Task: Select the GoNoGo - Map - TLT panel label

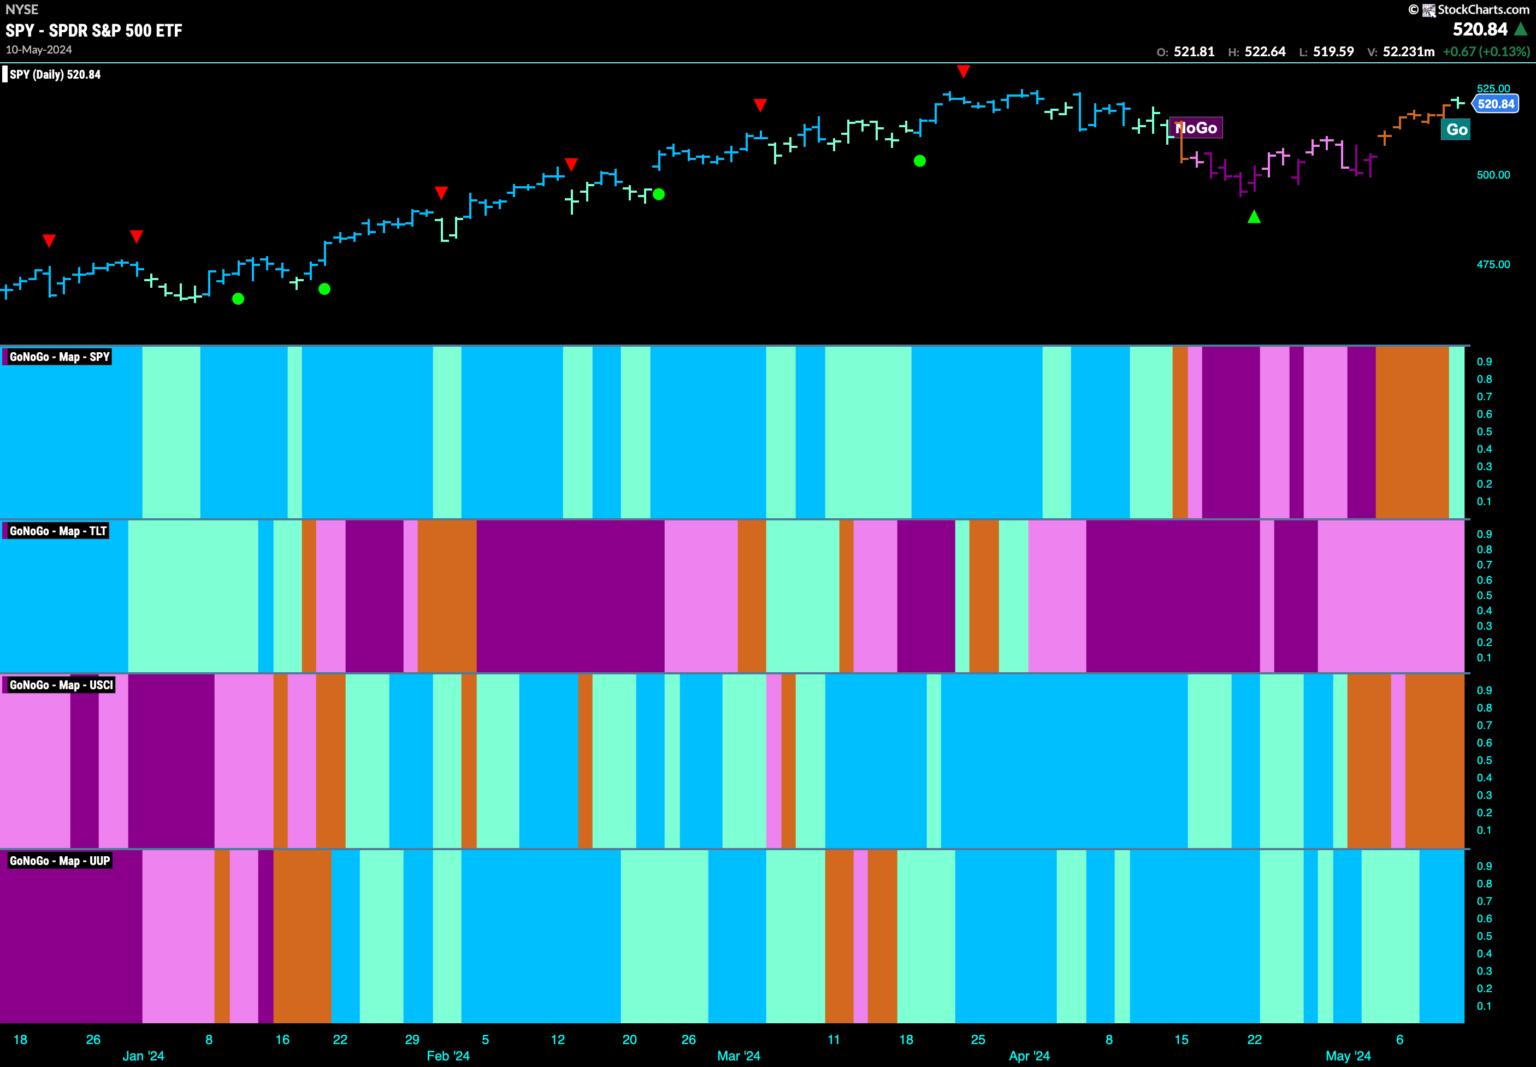Action: point(58,531)
